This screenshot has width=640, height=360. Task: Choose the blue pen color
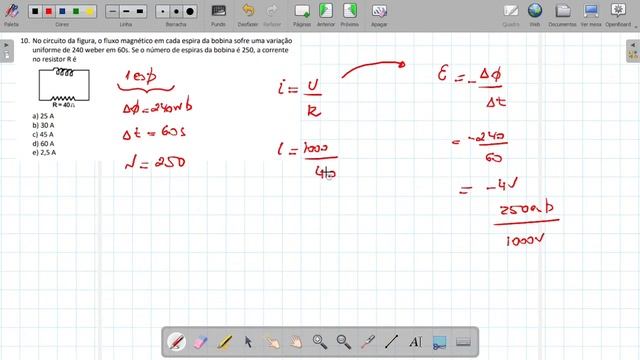[62, 11]
